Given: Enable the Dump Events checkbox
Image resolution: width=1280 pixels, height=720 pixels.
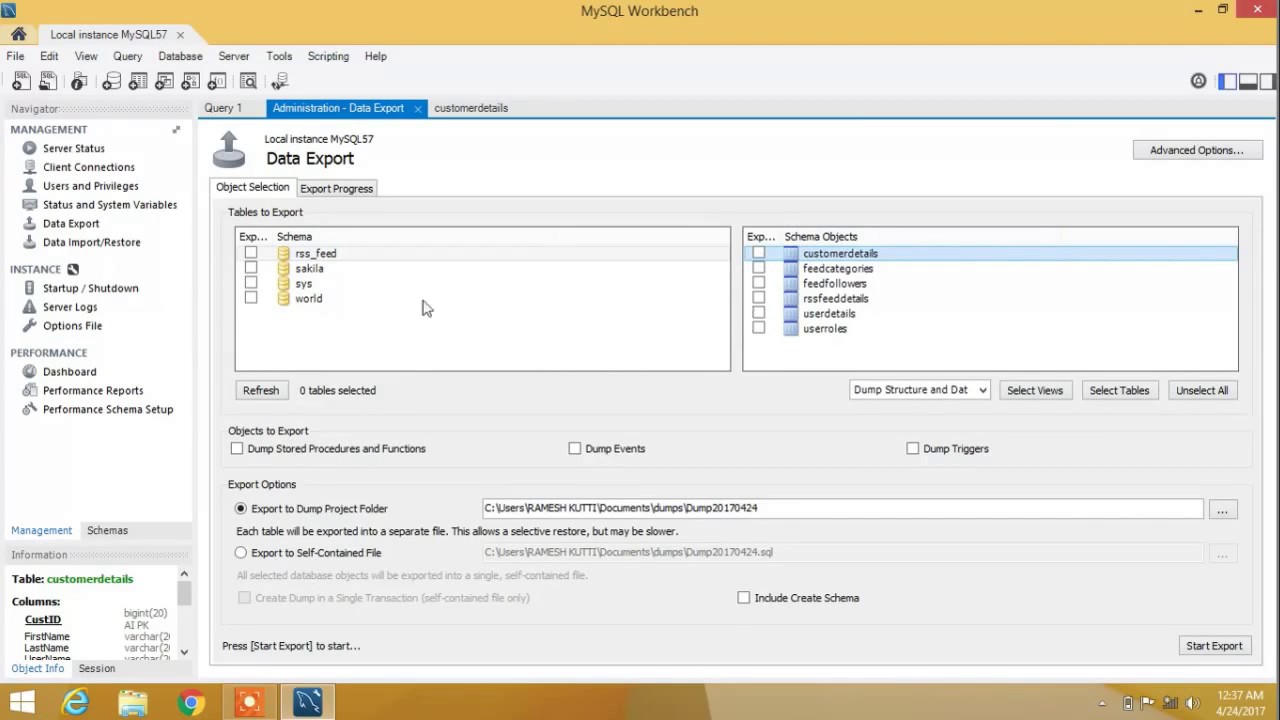Looking at the screenshot, I should (x=575, y=449).
